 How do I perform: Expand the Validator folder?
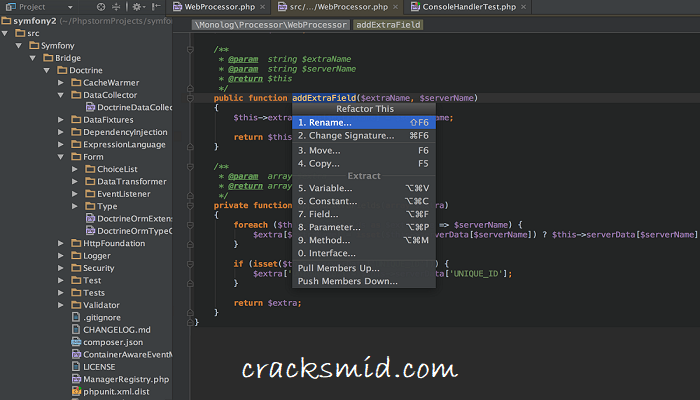61,305
